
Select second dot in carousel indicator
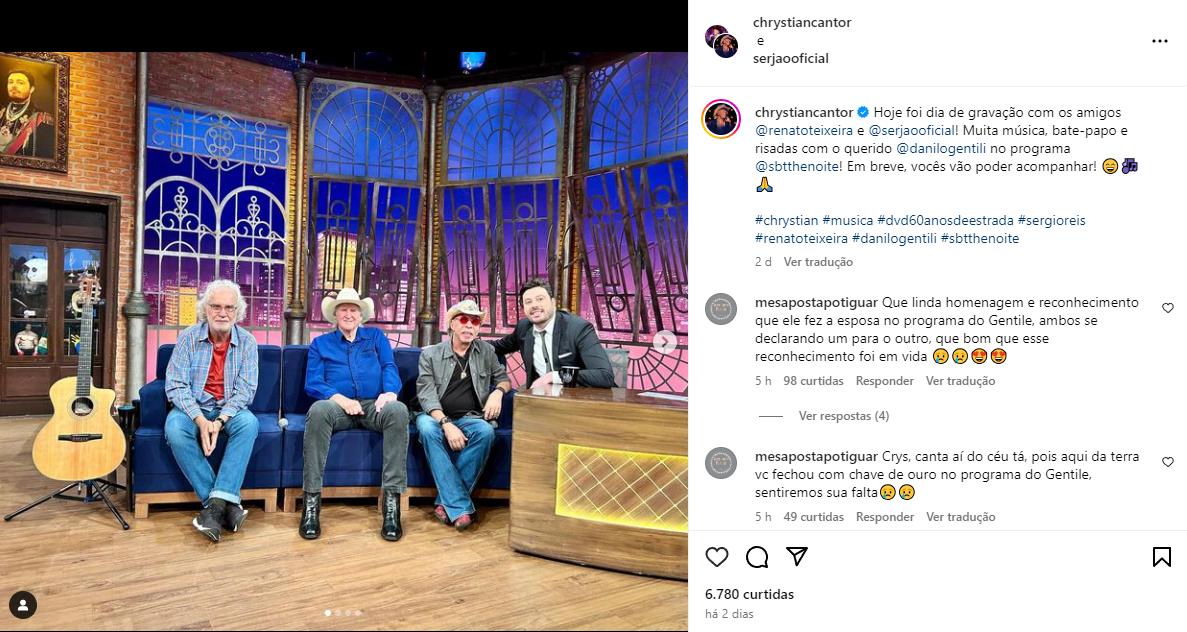coord(338,612)
